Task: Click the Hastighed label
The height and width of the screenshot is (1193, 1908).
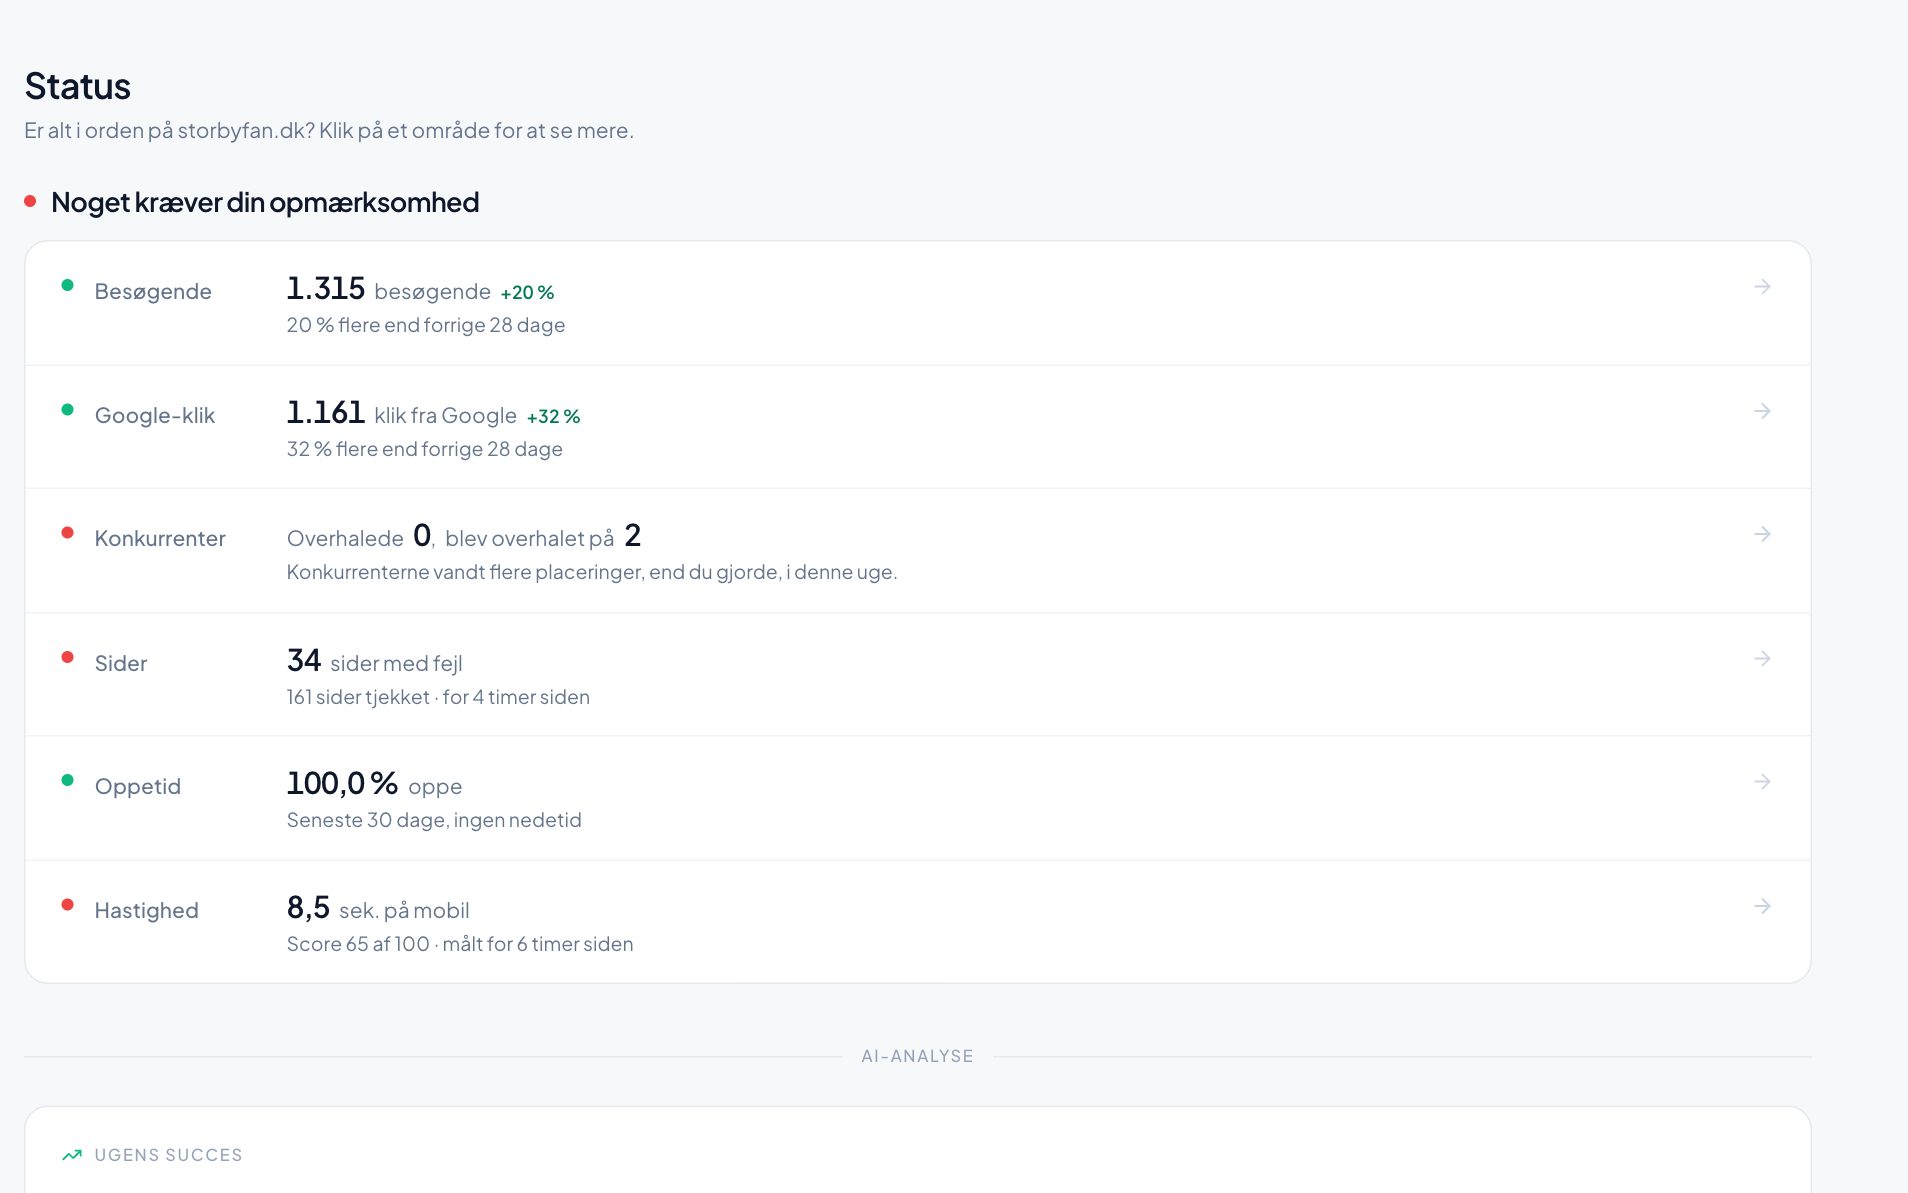Action: point(147,910)
